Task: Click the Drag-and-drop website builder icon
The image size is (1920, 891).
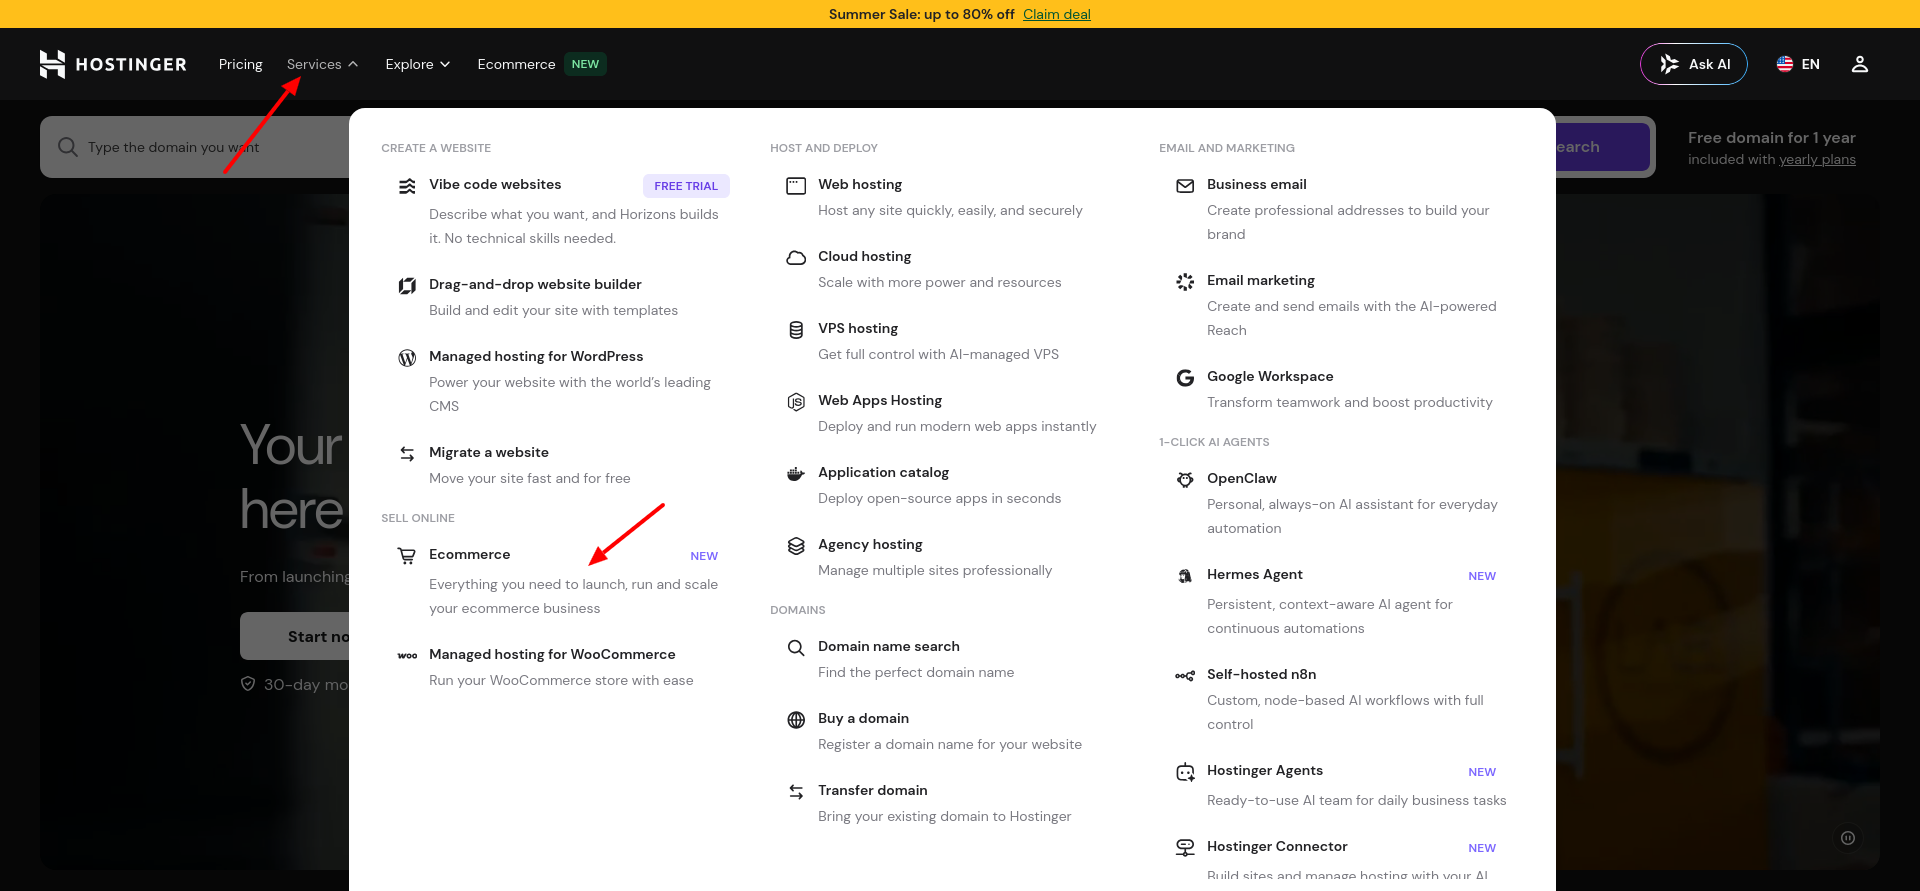Action: point(407,286)
